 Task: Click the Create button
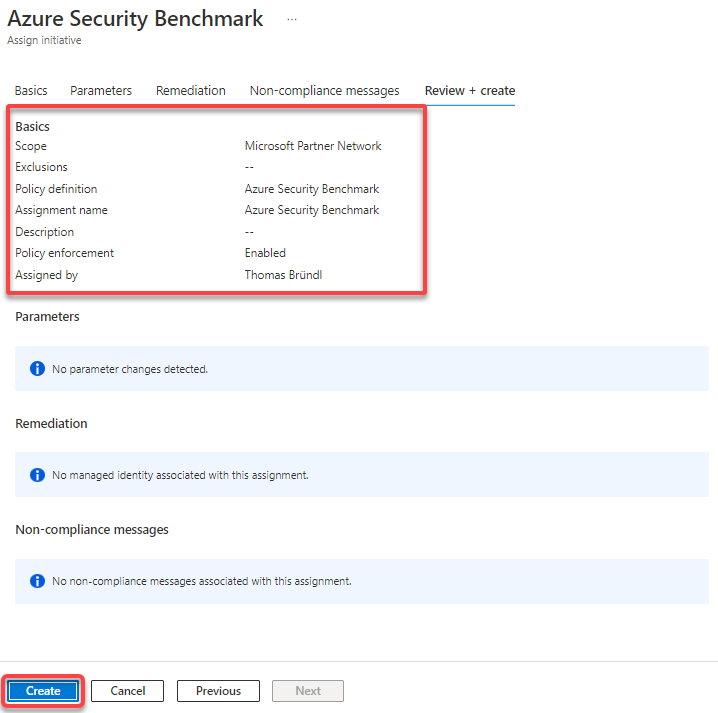tap(43, 691)
